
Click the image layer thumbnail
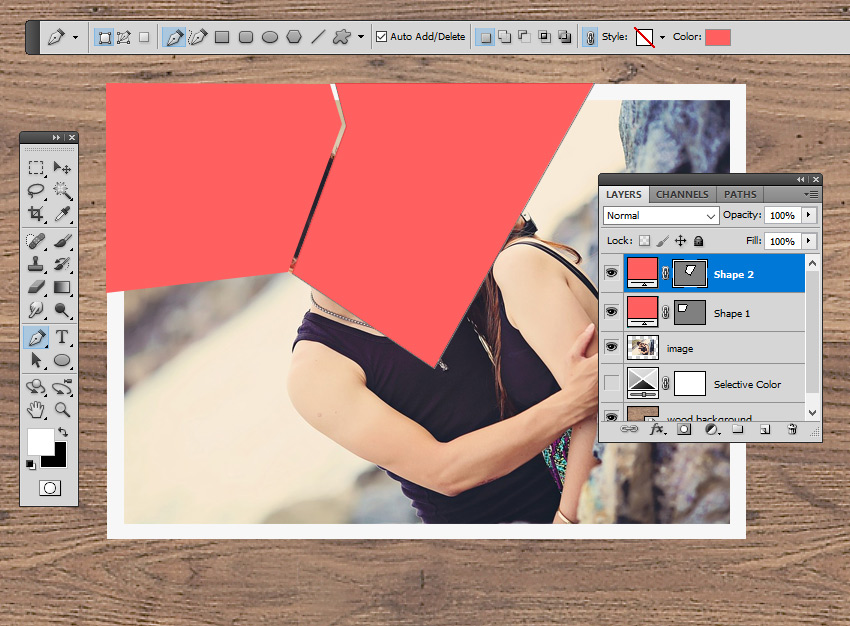[641, 348]
